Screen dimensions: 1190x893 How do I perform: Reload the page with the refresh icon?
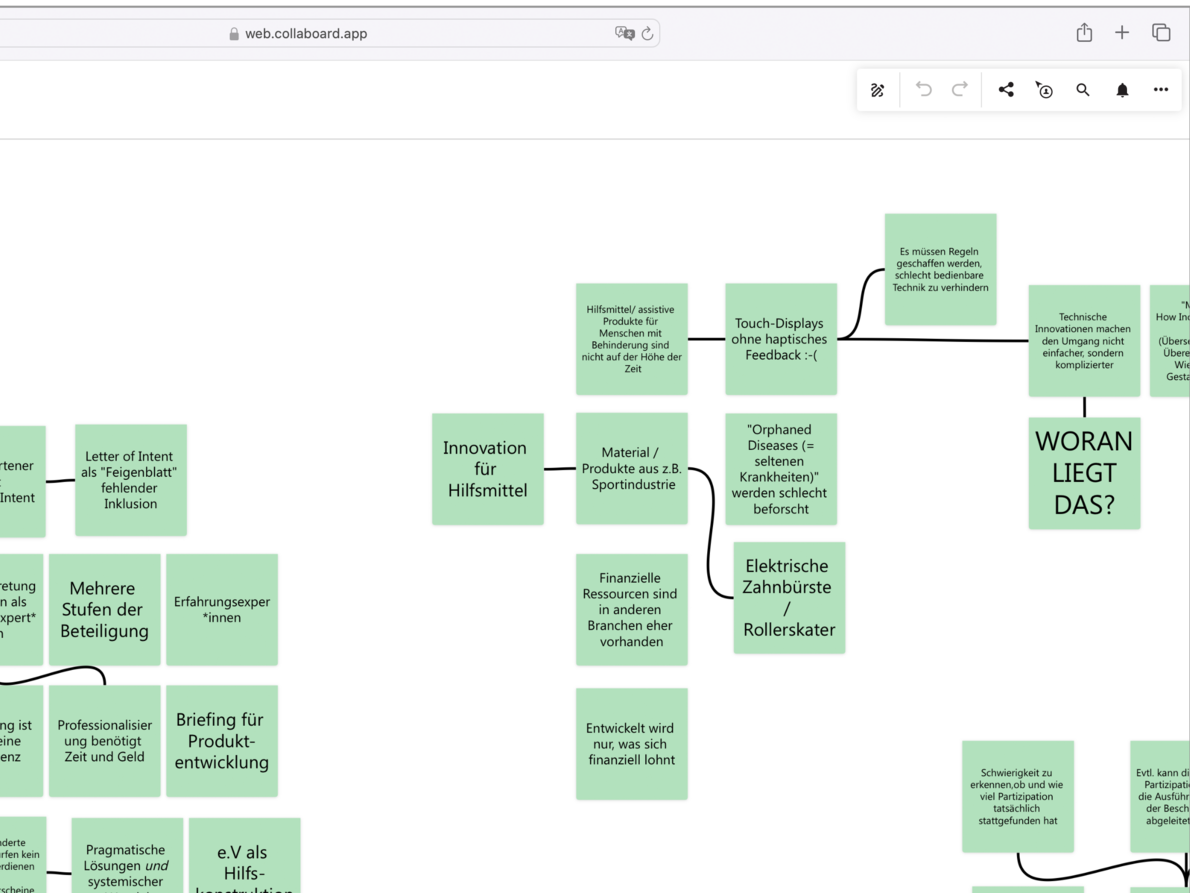[x=648, y=33]
